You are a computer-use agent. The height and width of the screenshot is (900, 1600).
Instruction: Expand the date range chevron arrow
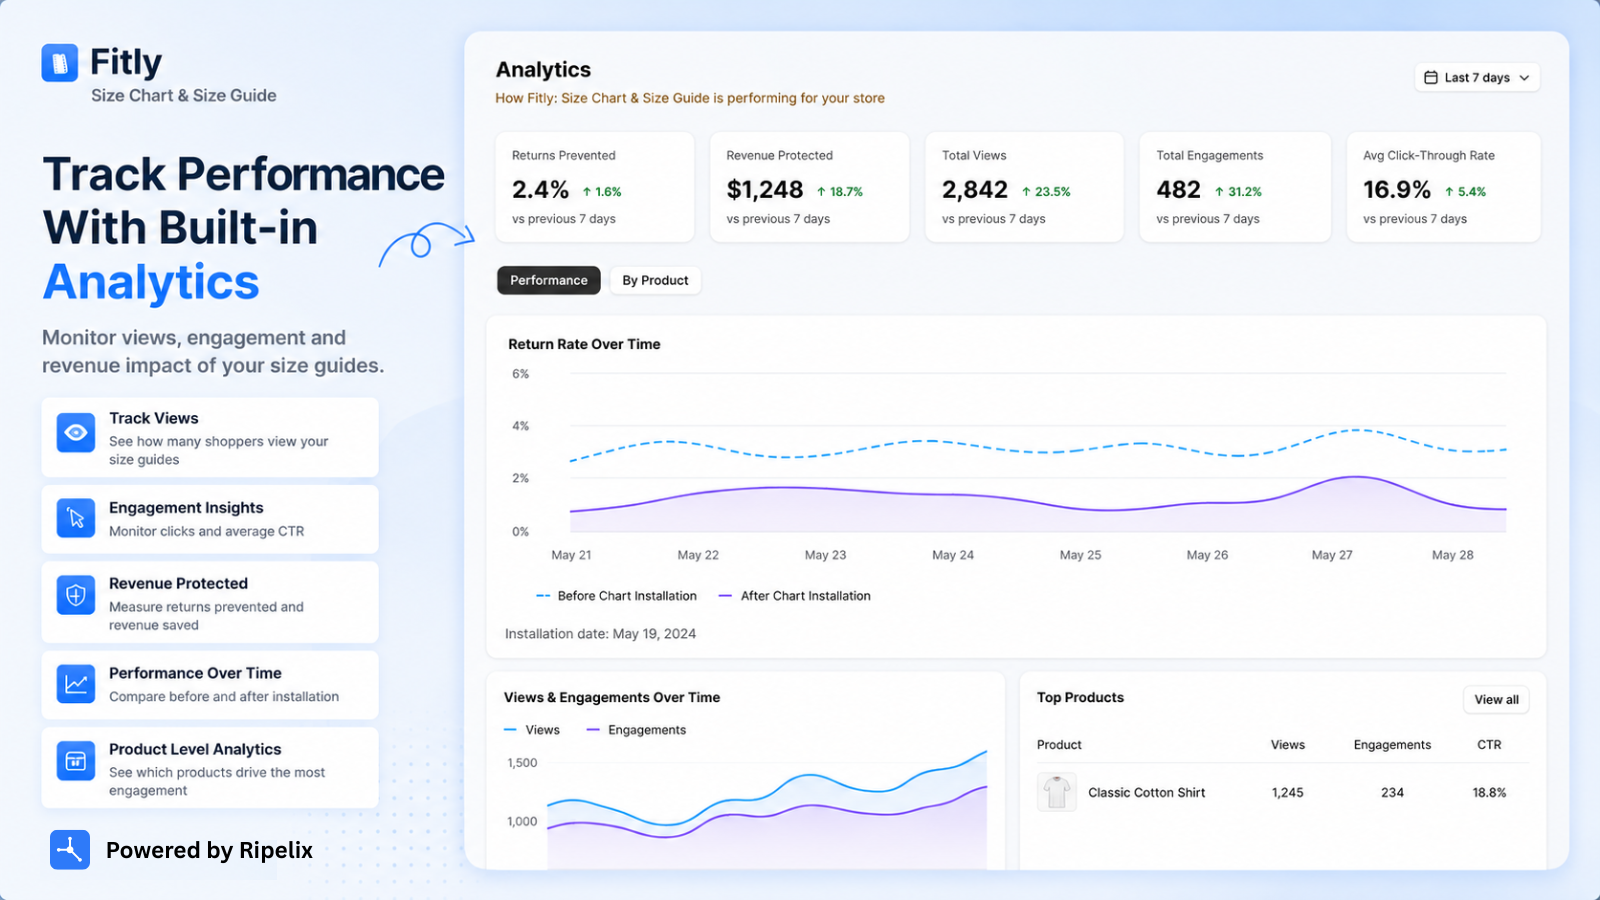tap(1524, 78)
